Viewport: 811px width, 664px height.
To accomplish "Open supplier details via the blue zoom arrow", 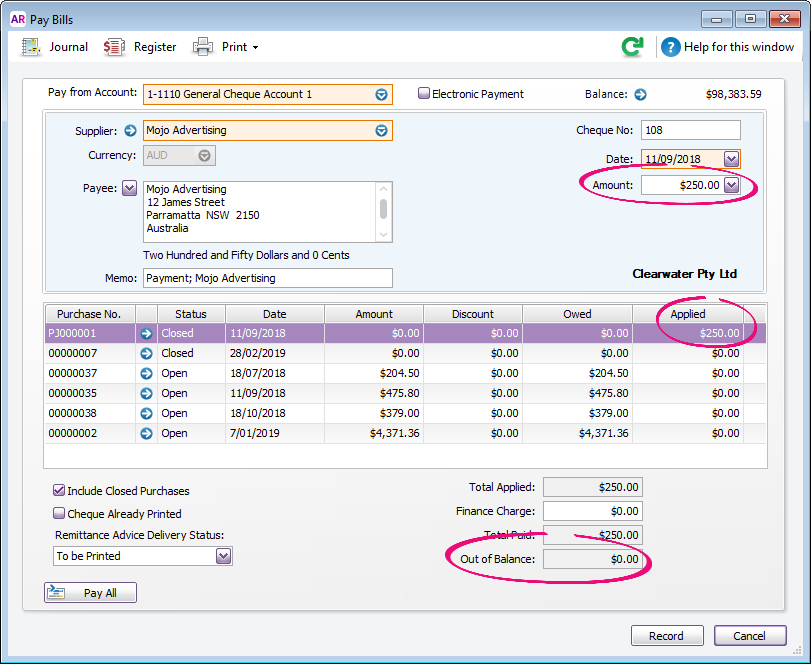I will 129,130.
